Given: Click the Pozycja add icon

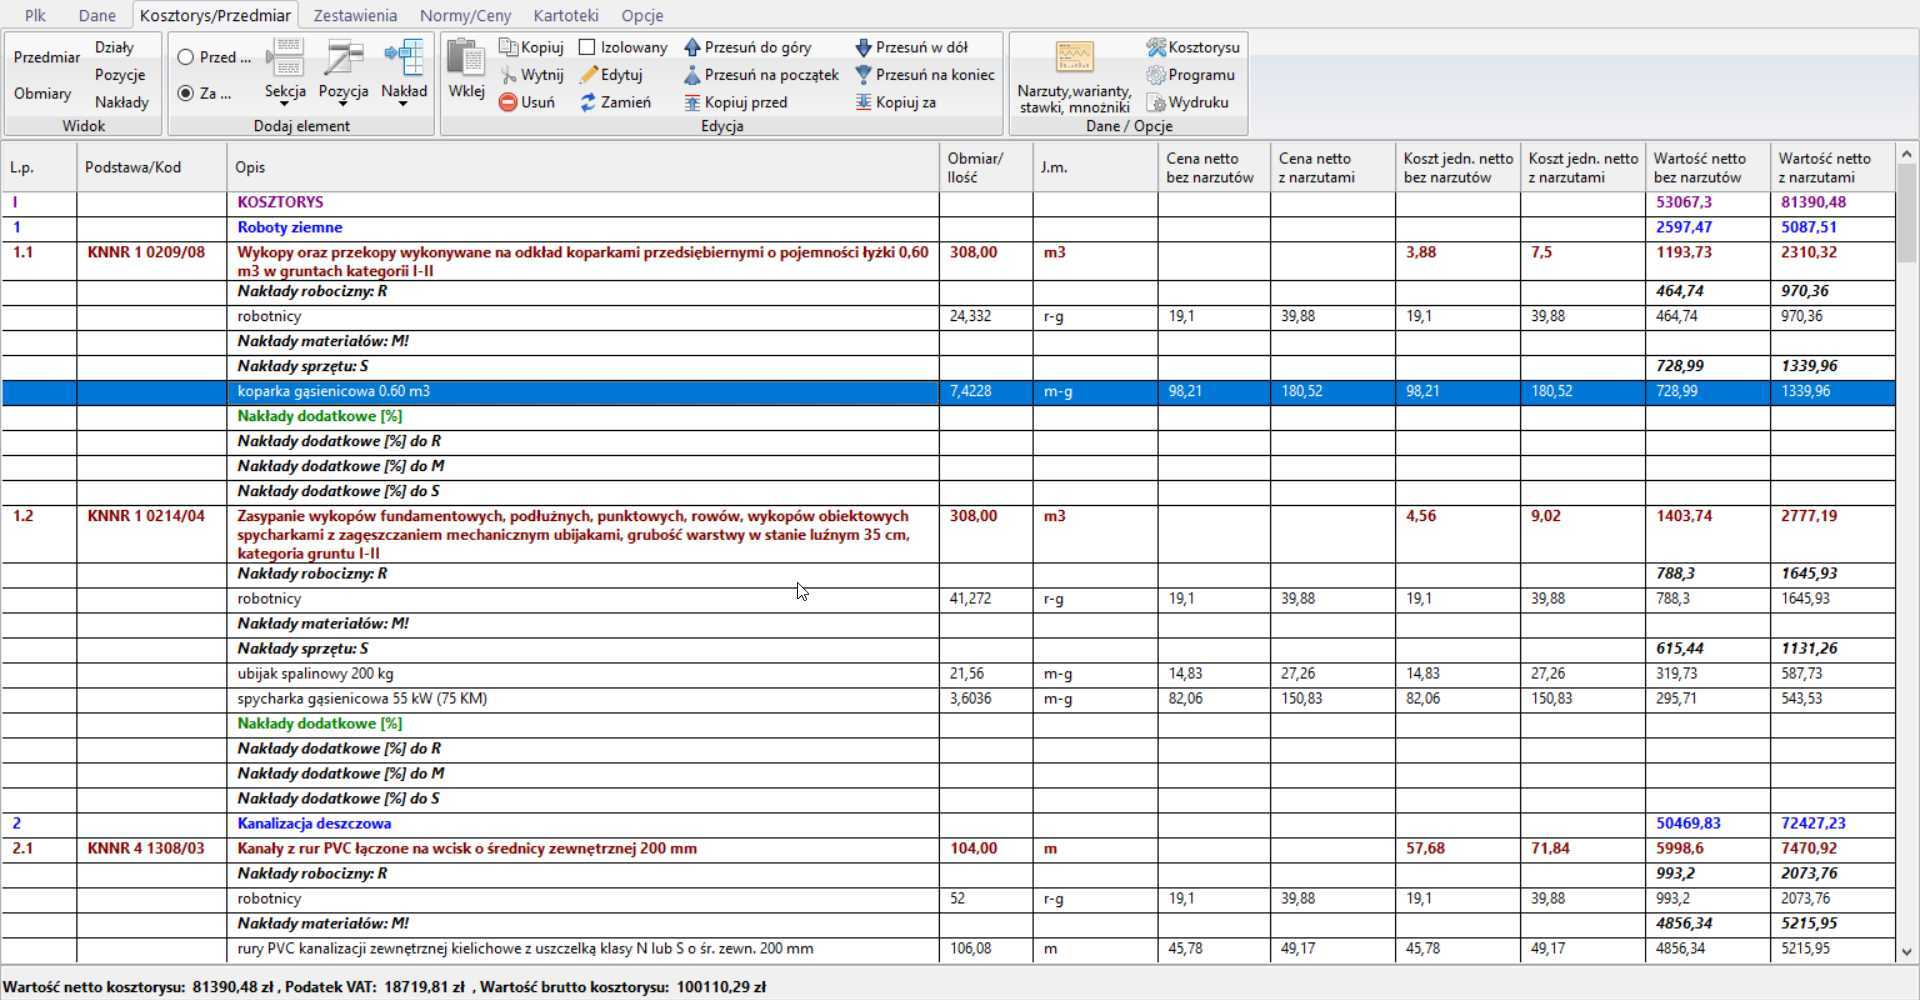Looking at the screenshot, I should [x=344, y=58].
